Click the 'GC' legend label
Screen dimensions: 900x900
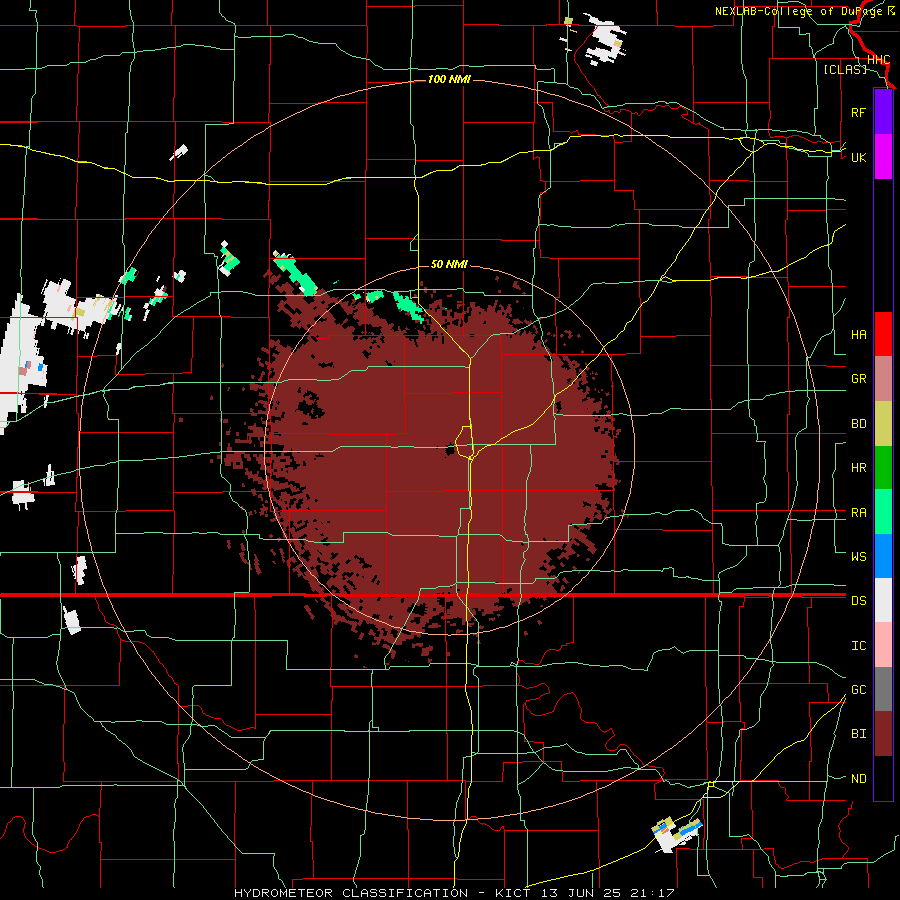[858, 689]
